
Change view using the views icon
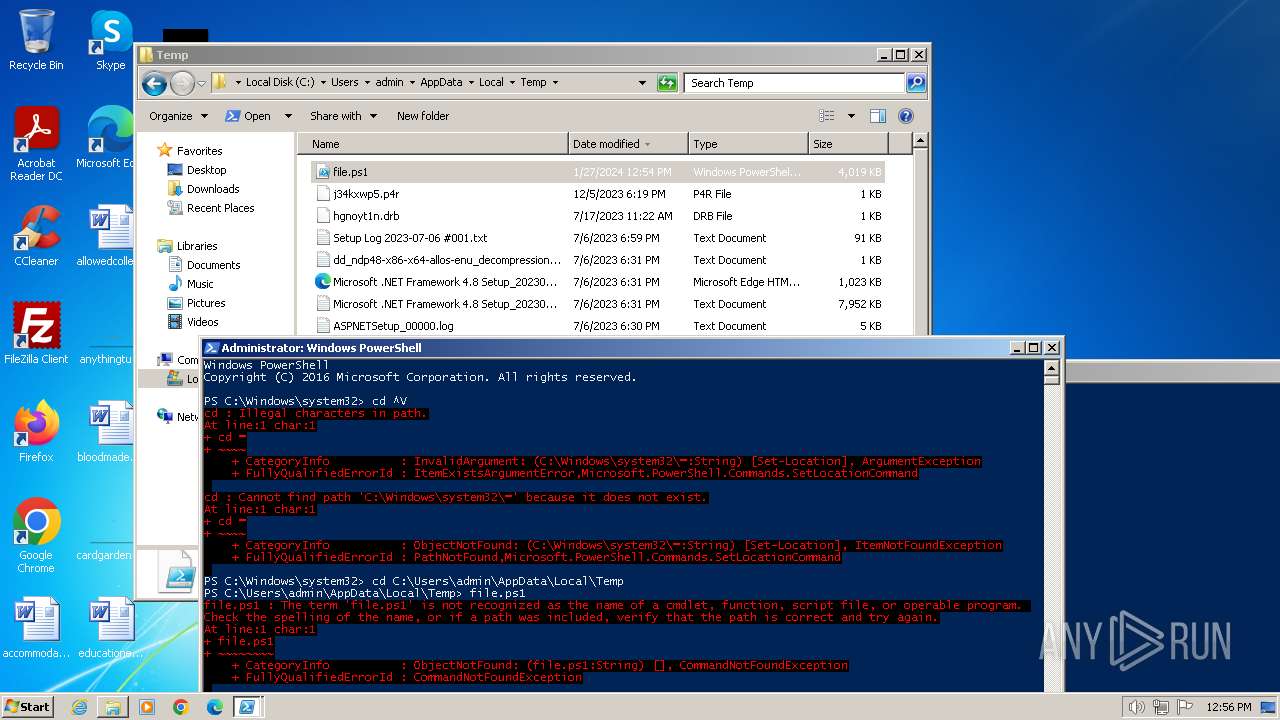click(827, 116)
